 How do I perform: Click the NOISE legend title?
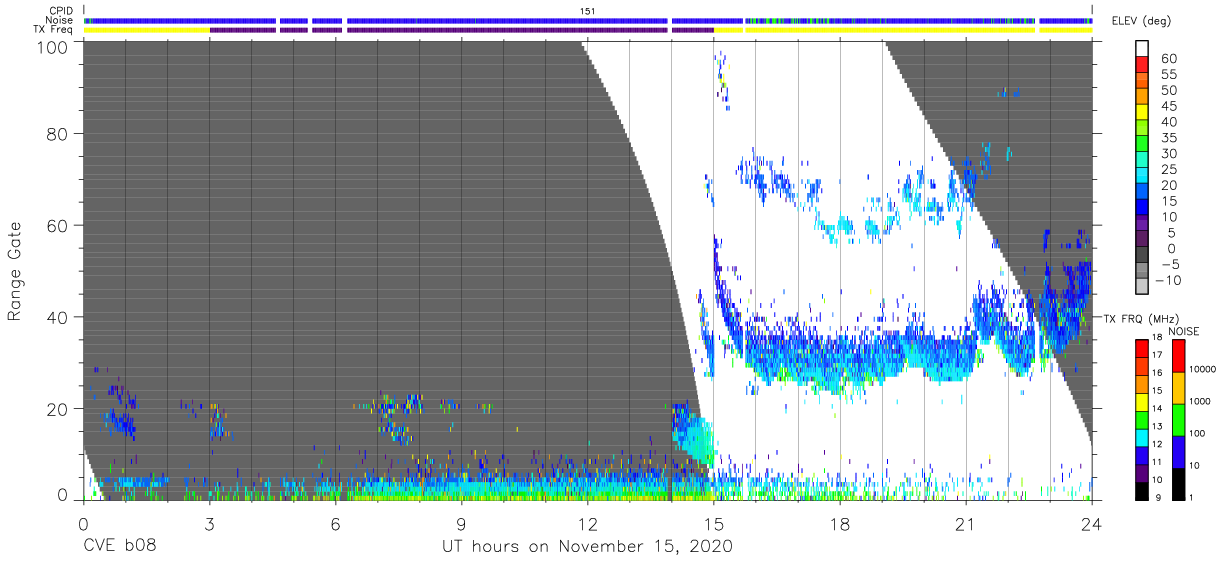(1183, 331)
